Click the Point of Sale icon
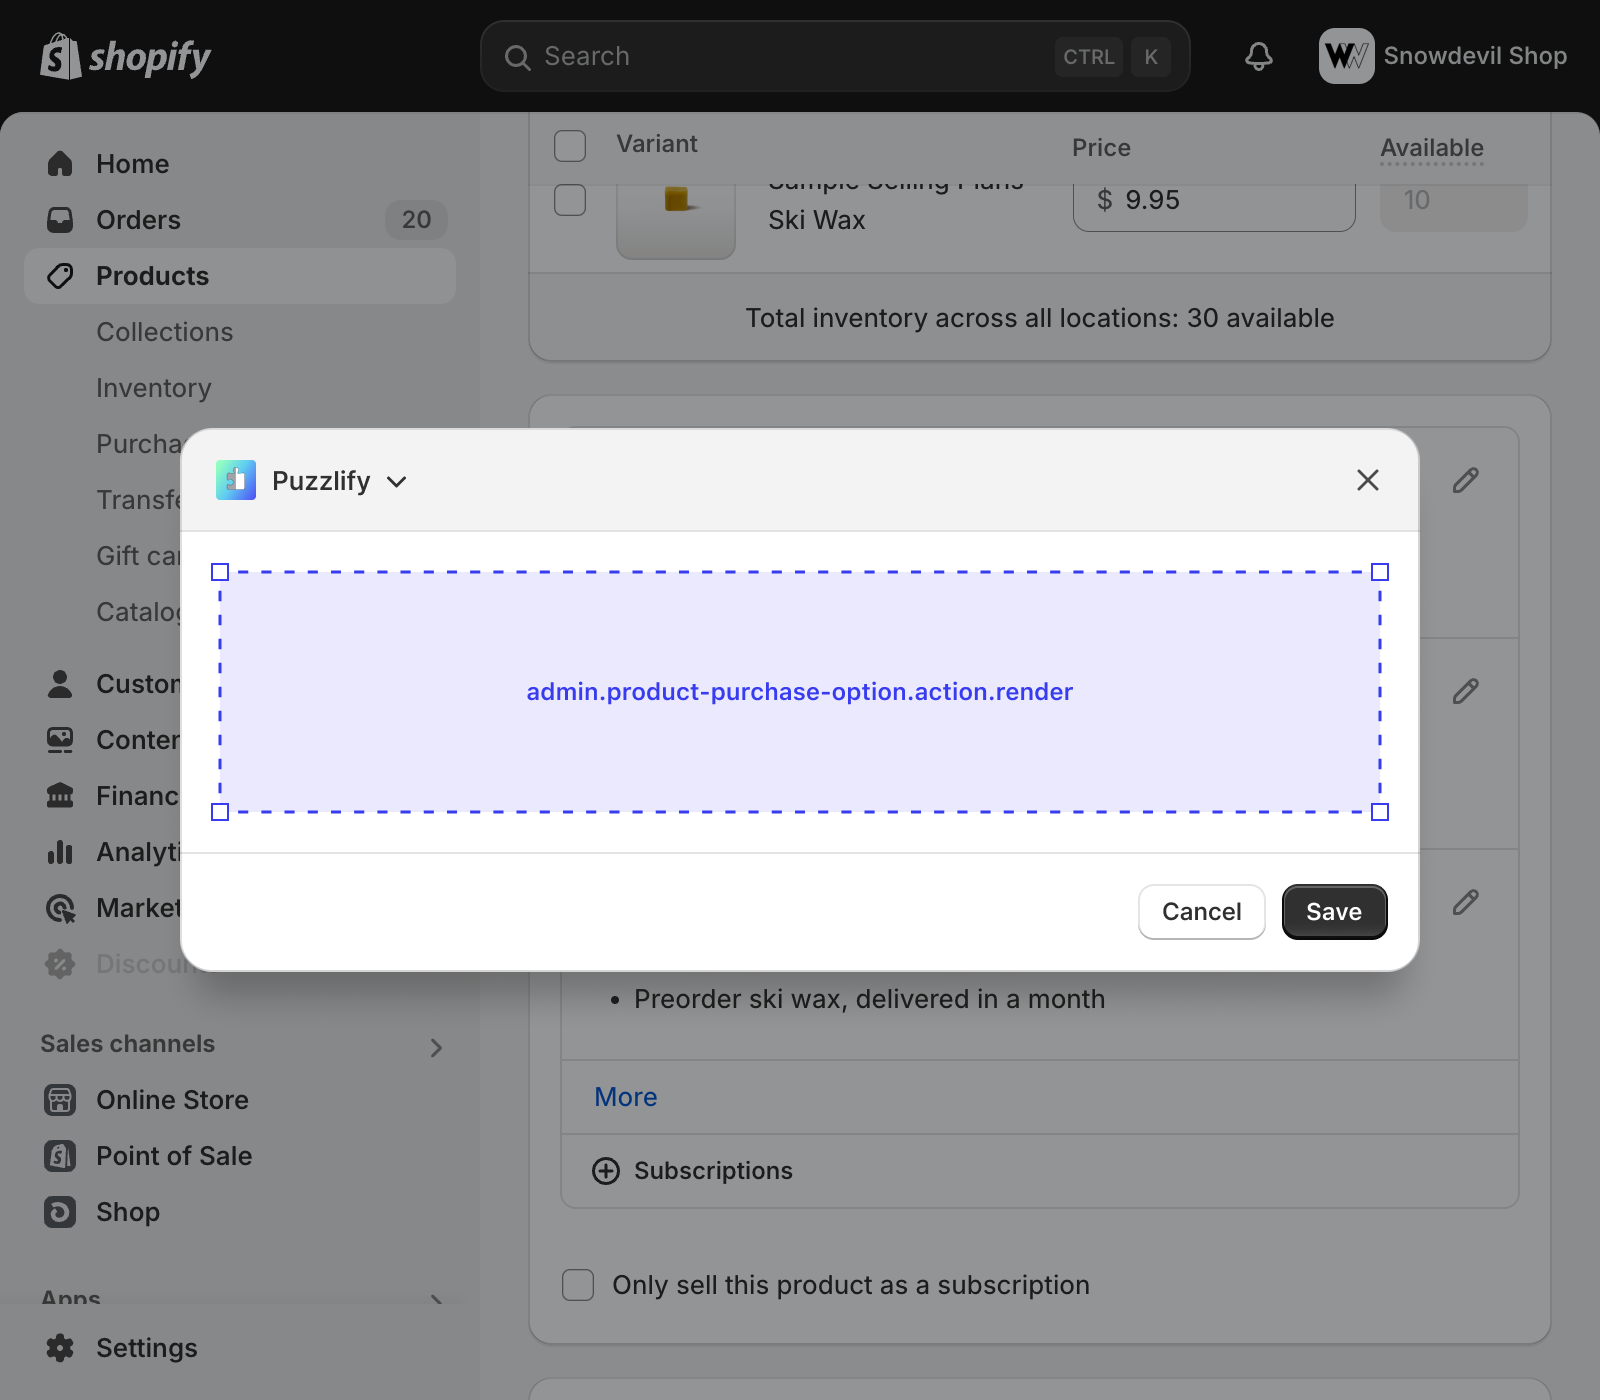 (60, 1156)
